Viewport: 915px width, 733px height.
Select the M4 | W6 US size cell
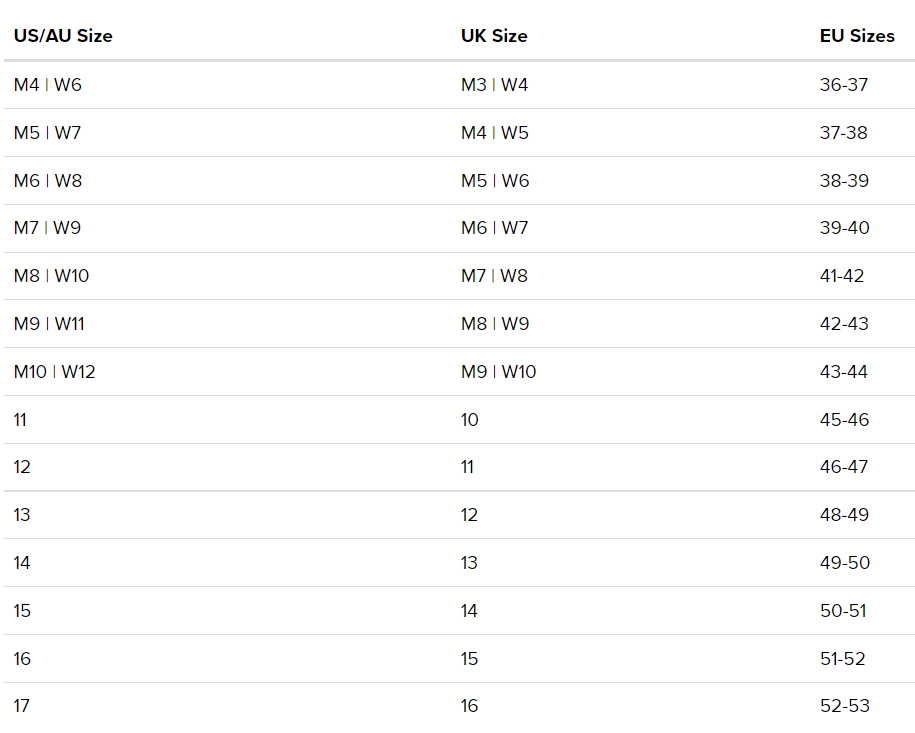48,85
